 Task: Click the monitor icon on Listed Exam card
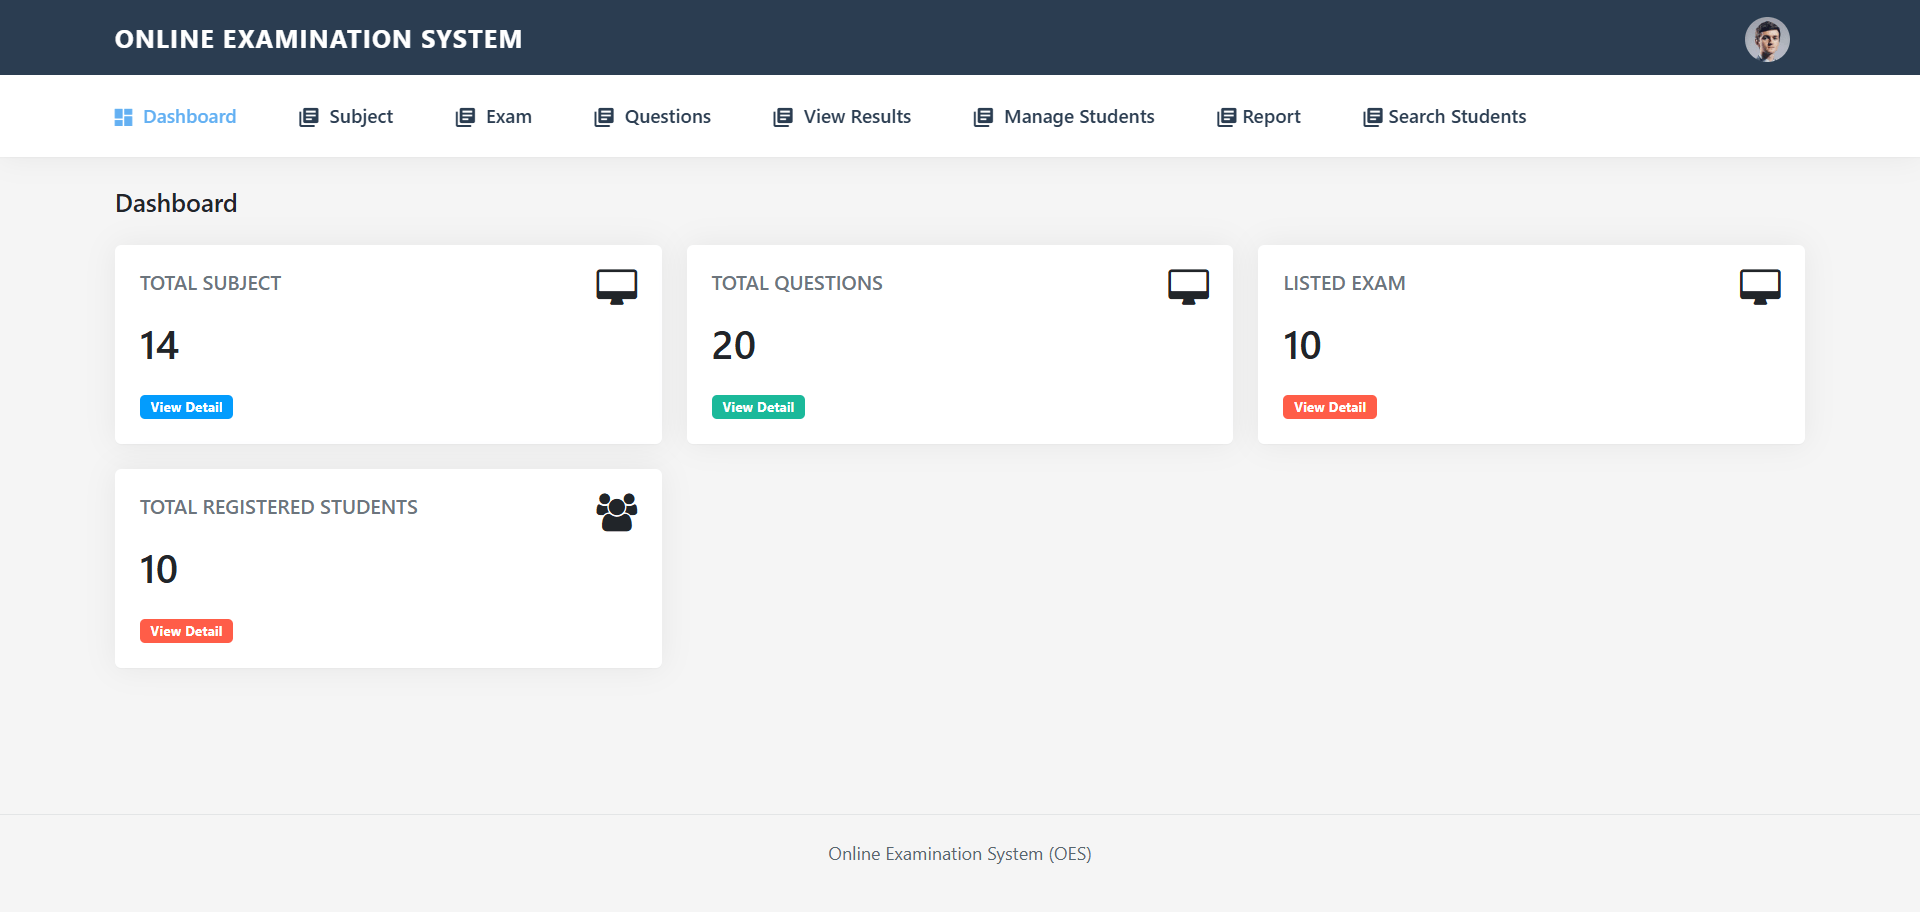(x=1759, y=286)
